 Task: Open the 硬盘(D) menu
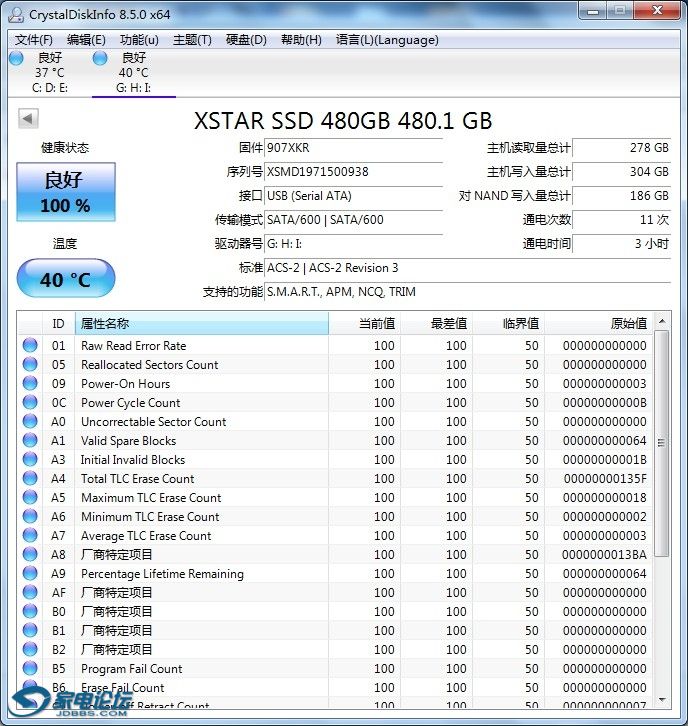click(x=246, y=40)
